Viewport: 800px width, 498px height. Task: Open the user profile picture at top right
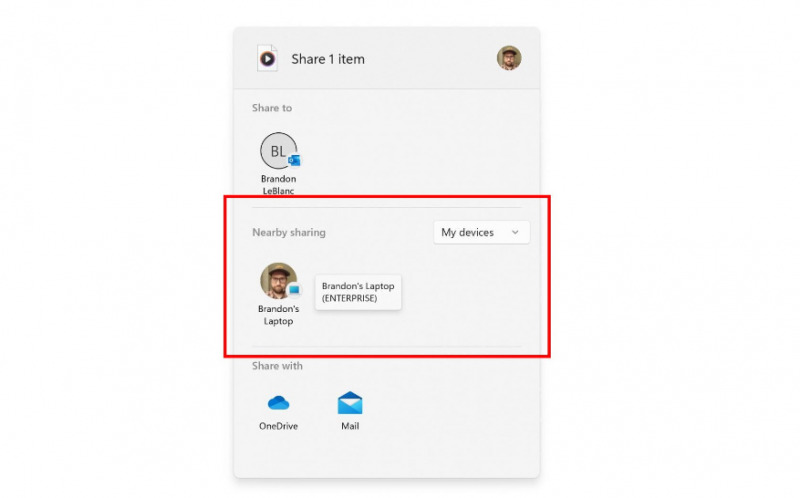pos(509,58)
